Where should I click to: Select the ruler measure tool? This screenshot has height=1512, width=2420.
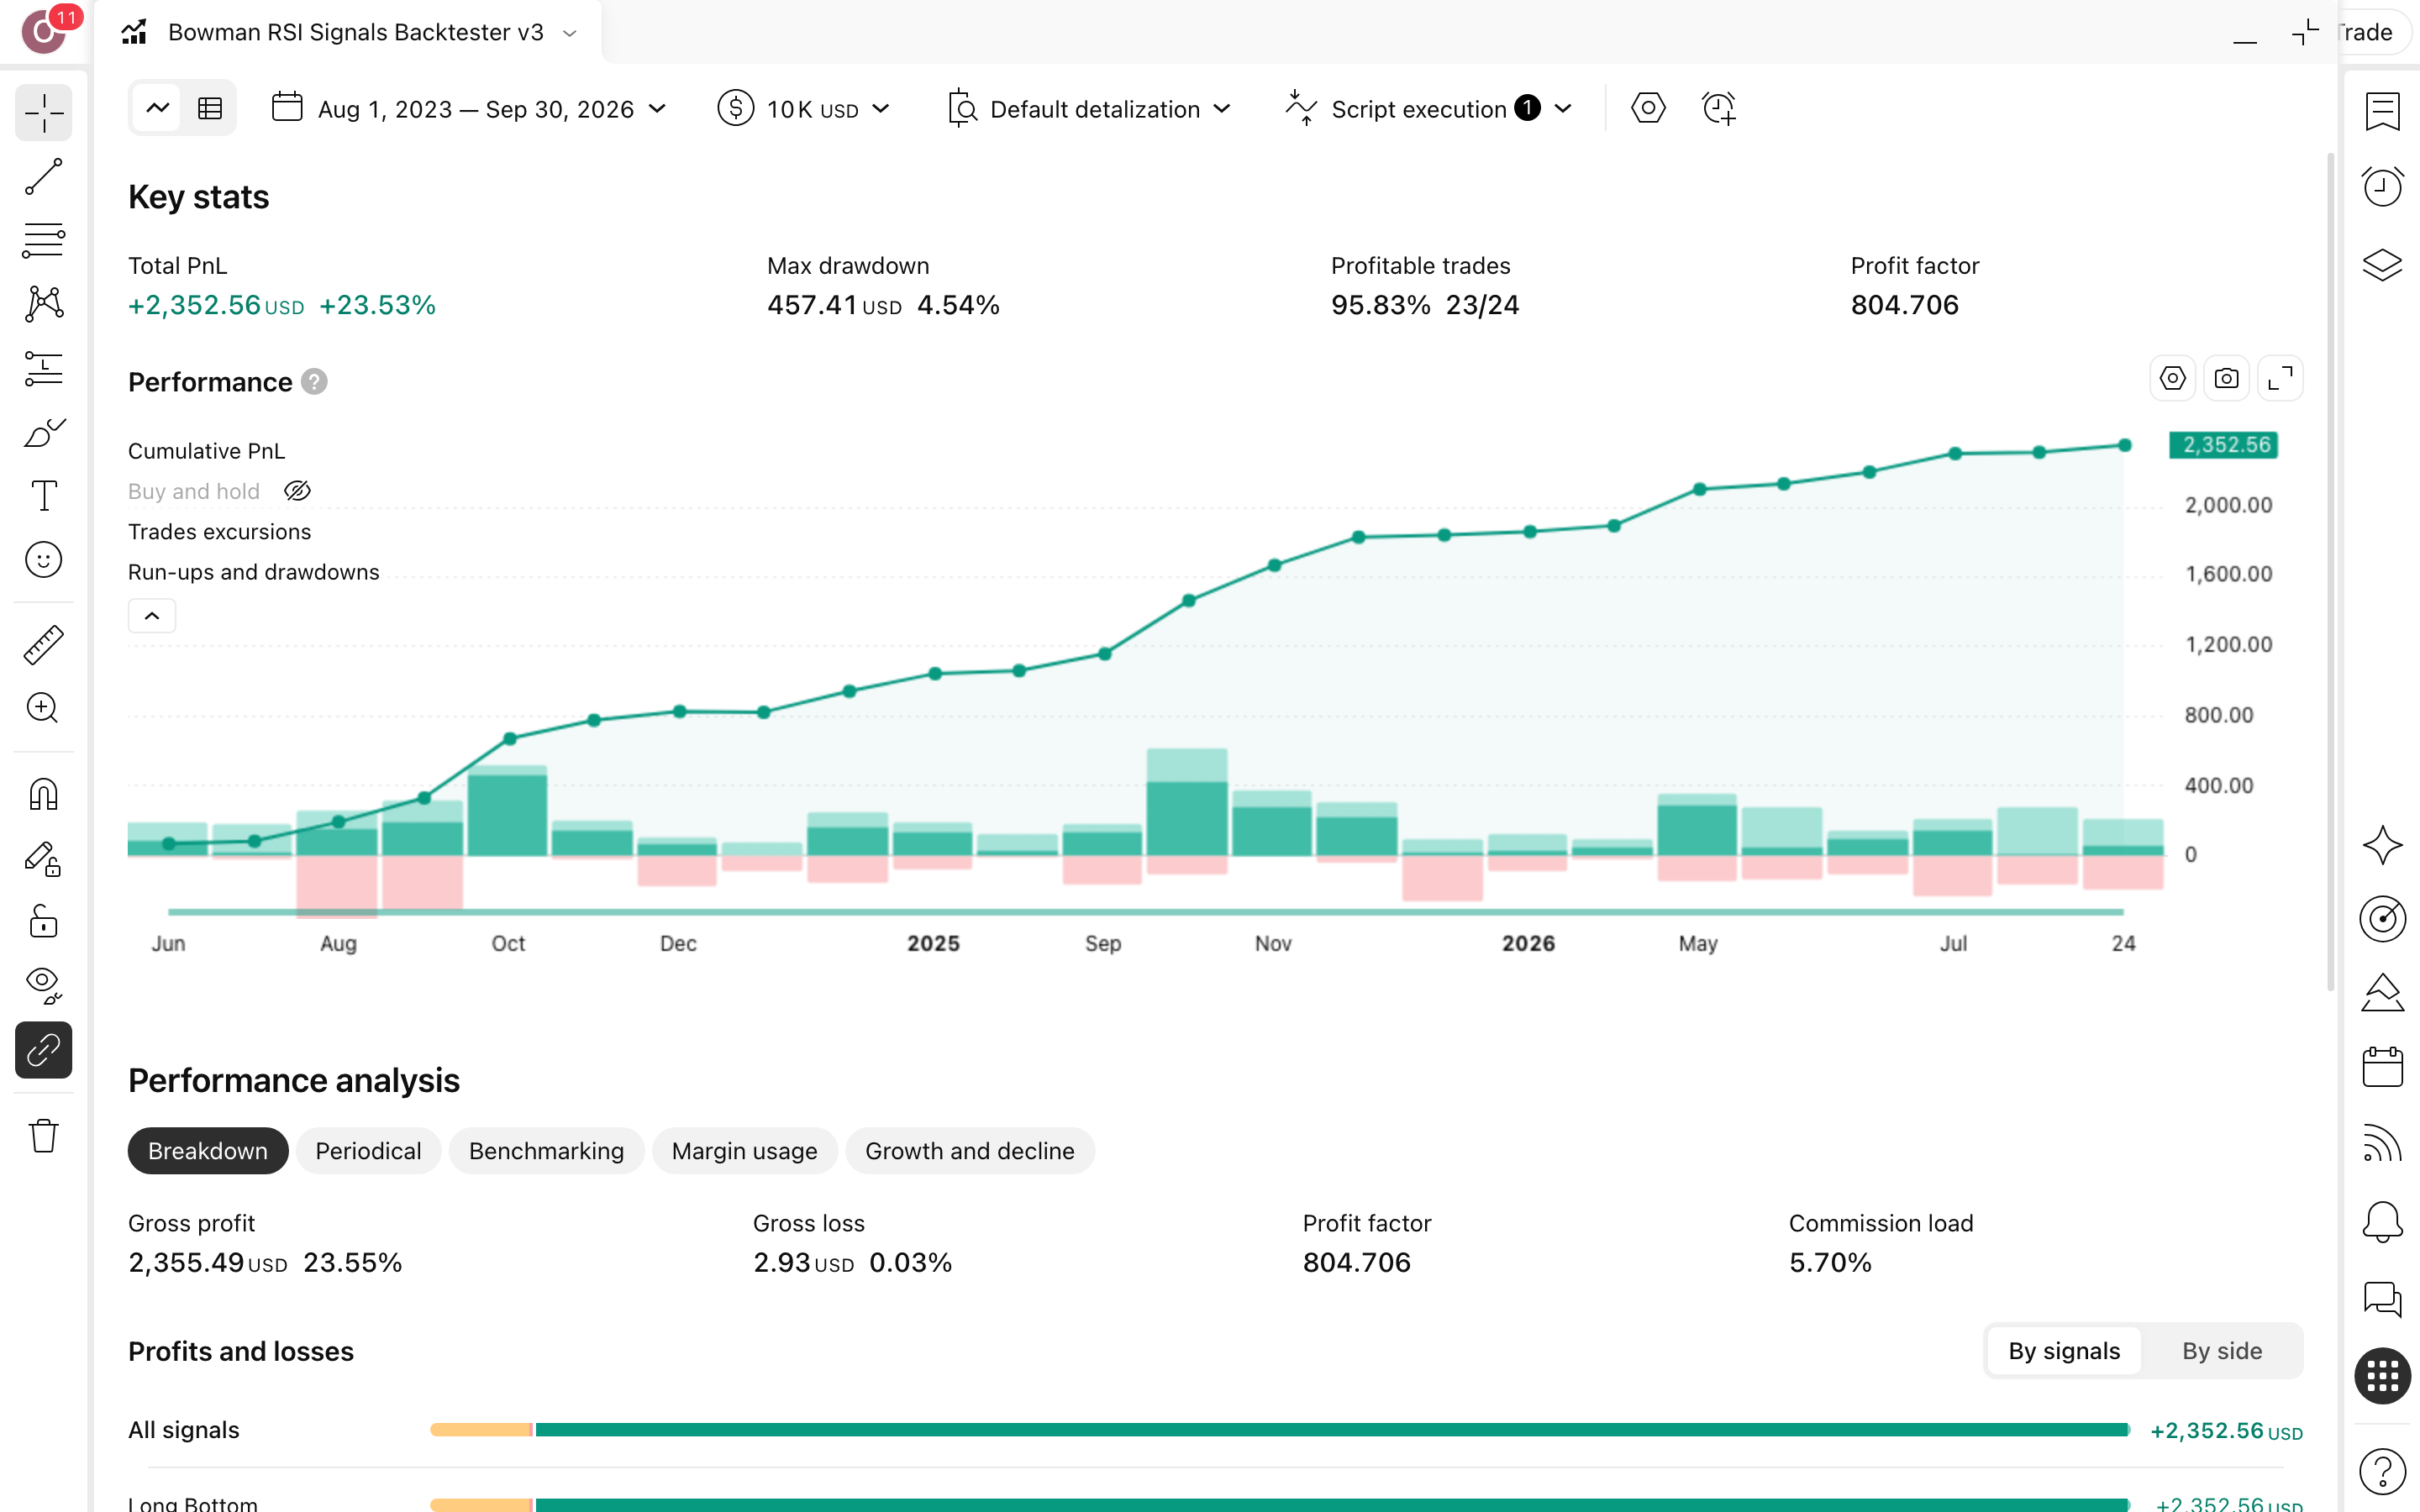click(x=44, y=645)
